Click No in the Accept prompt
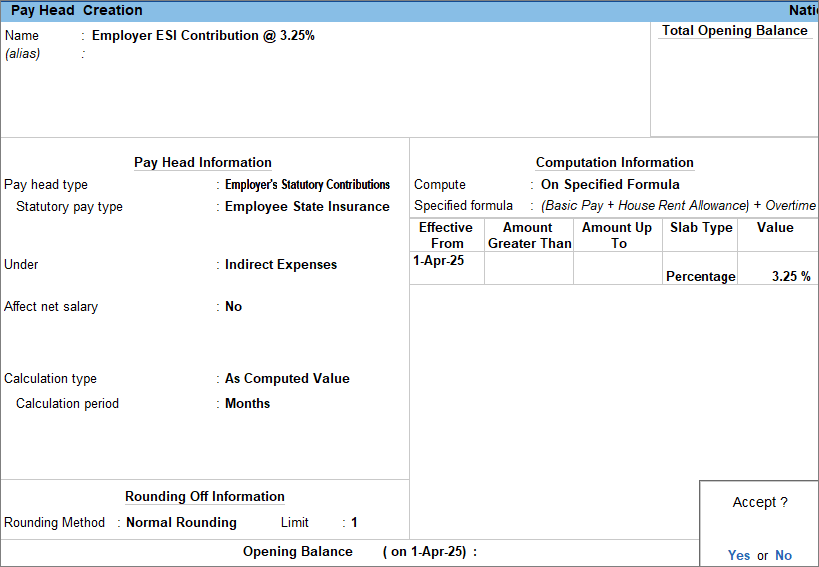819x567 pixels. click(x=783, y=555)
